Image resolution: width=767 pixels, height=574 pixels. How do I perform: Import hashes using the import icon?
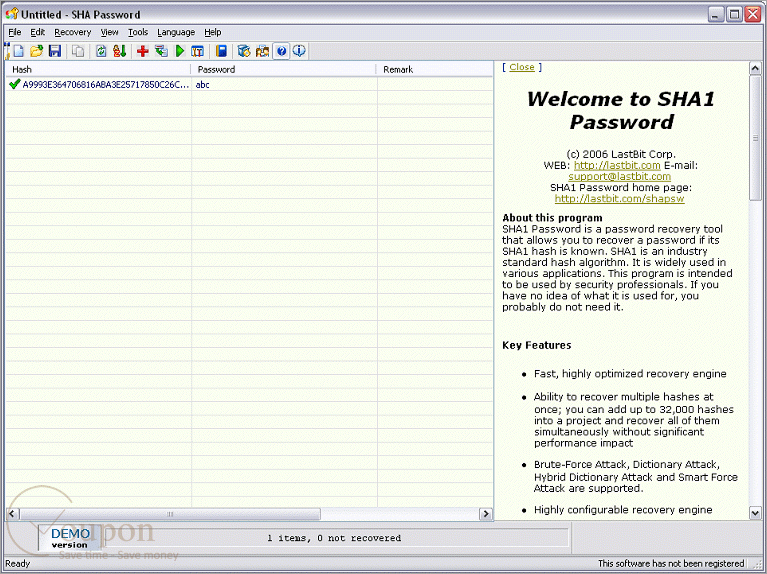point(161,51)
